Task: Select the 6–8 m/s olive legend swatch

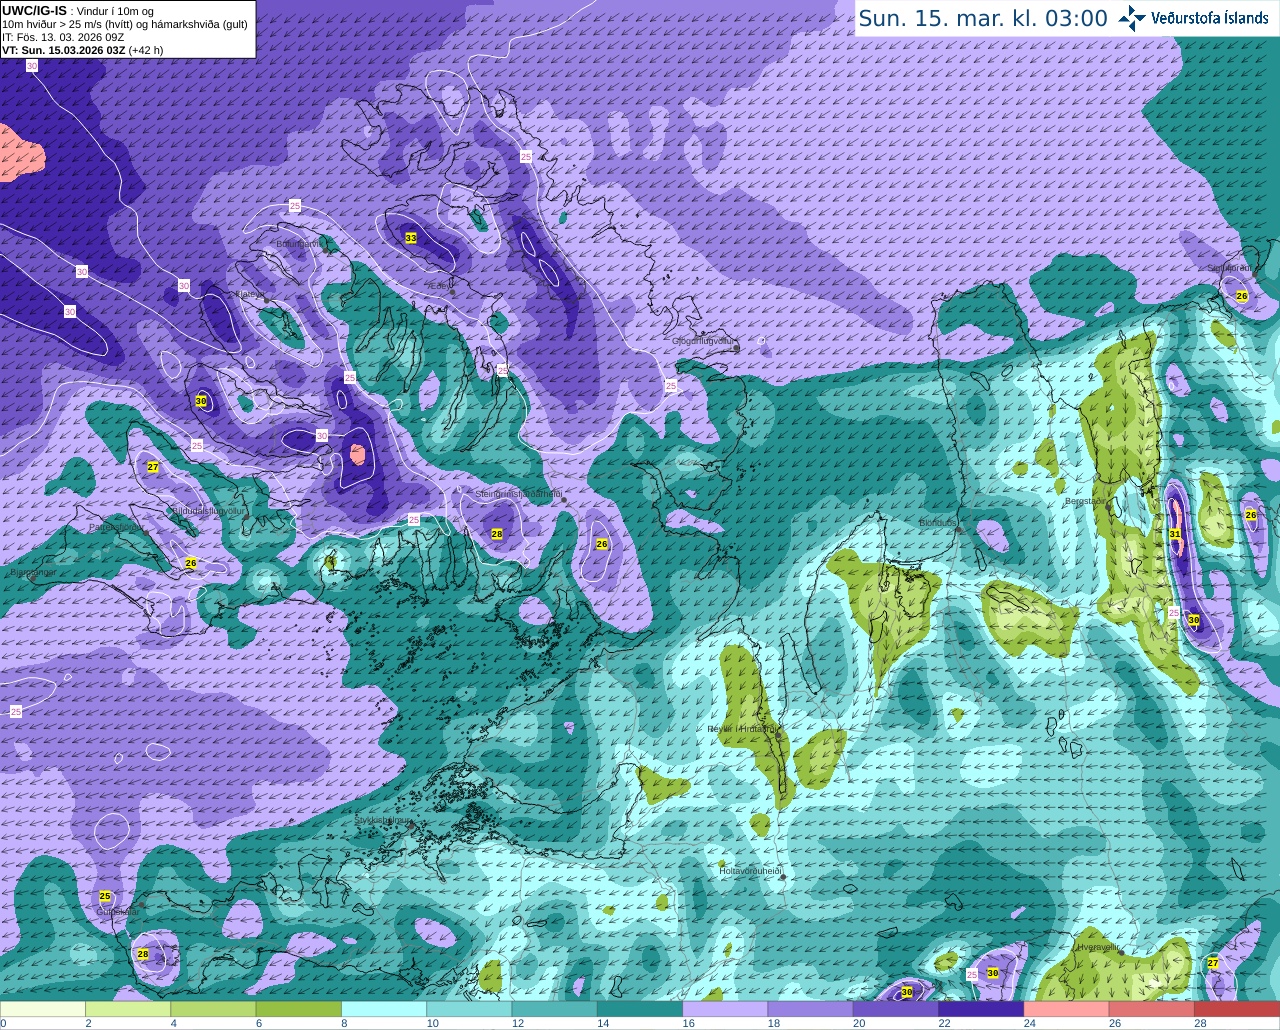Action: (299, 1009)
